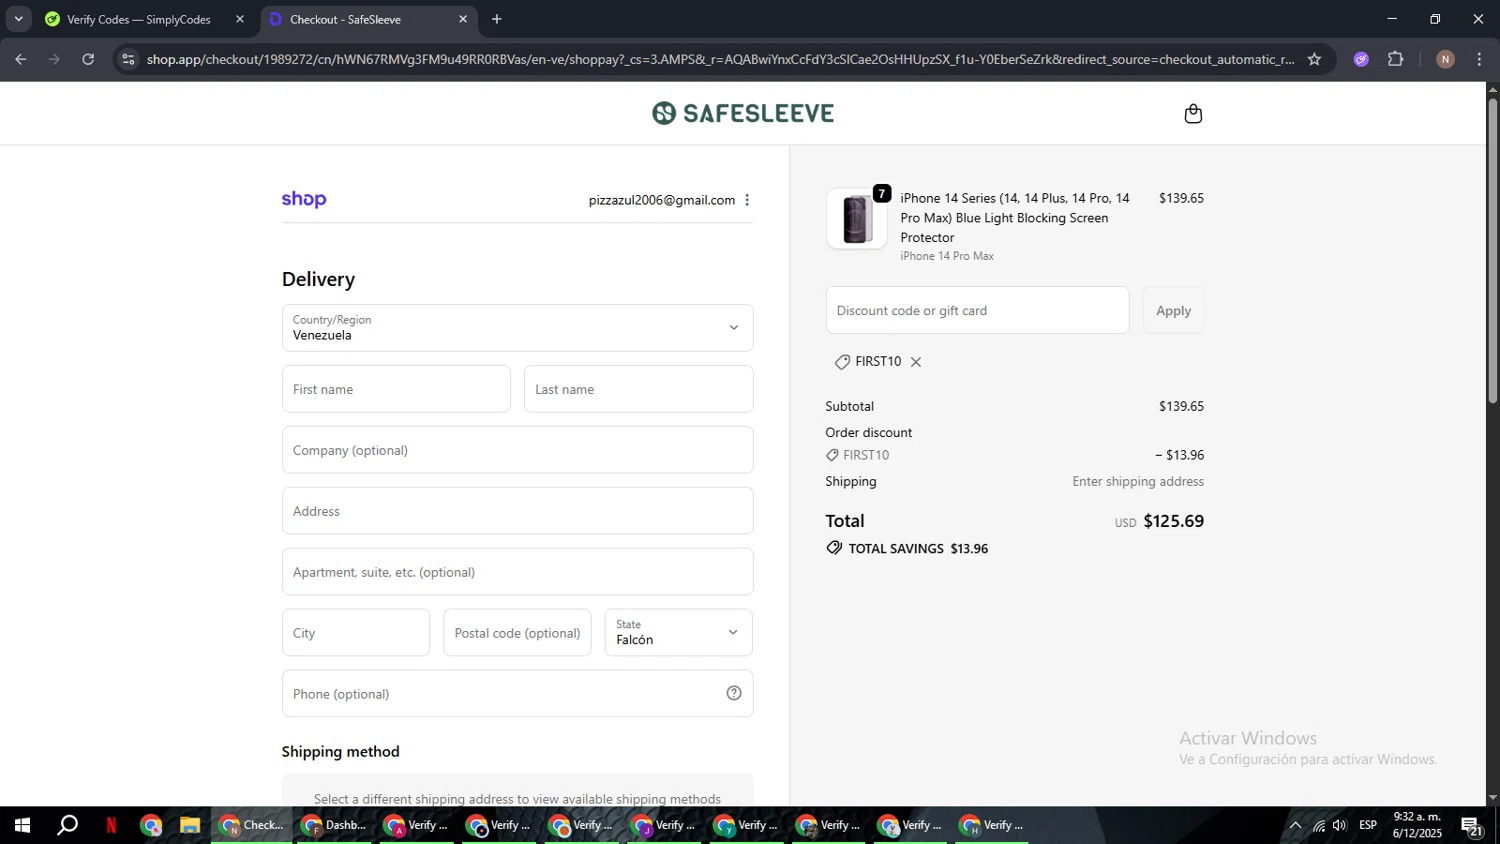Screen dimensions: 1500x844
Task: Open the volume speaker tray icon
Action: pos(1340,826)
